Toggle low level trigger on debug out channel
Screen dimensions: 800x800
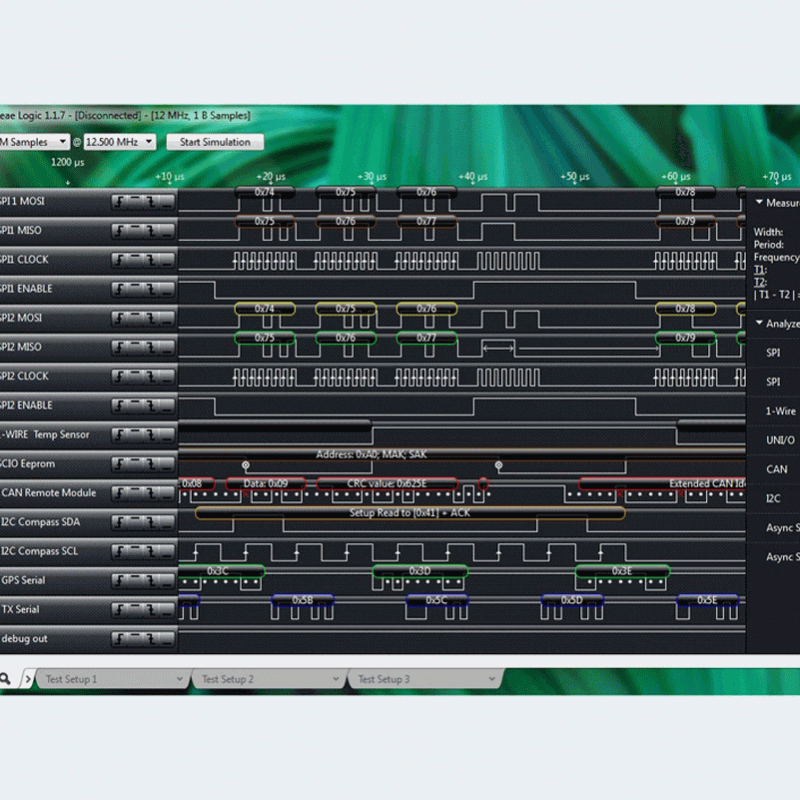pos(166,639)
